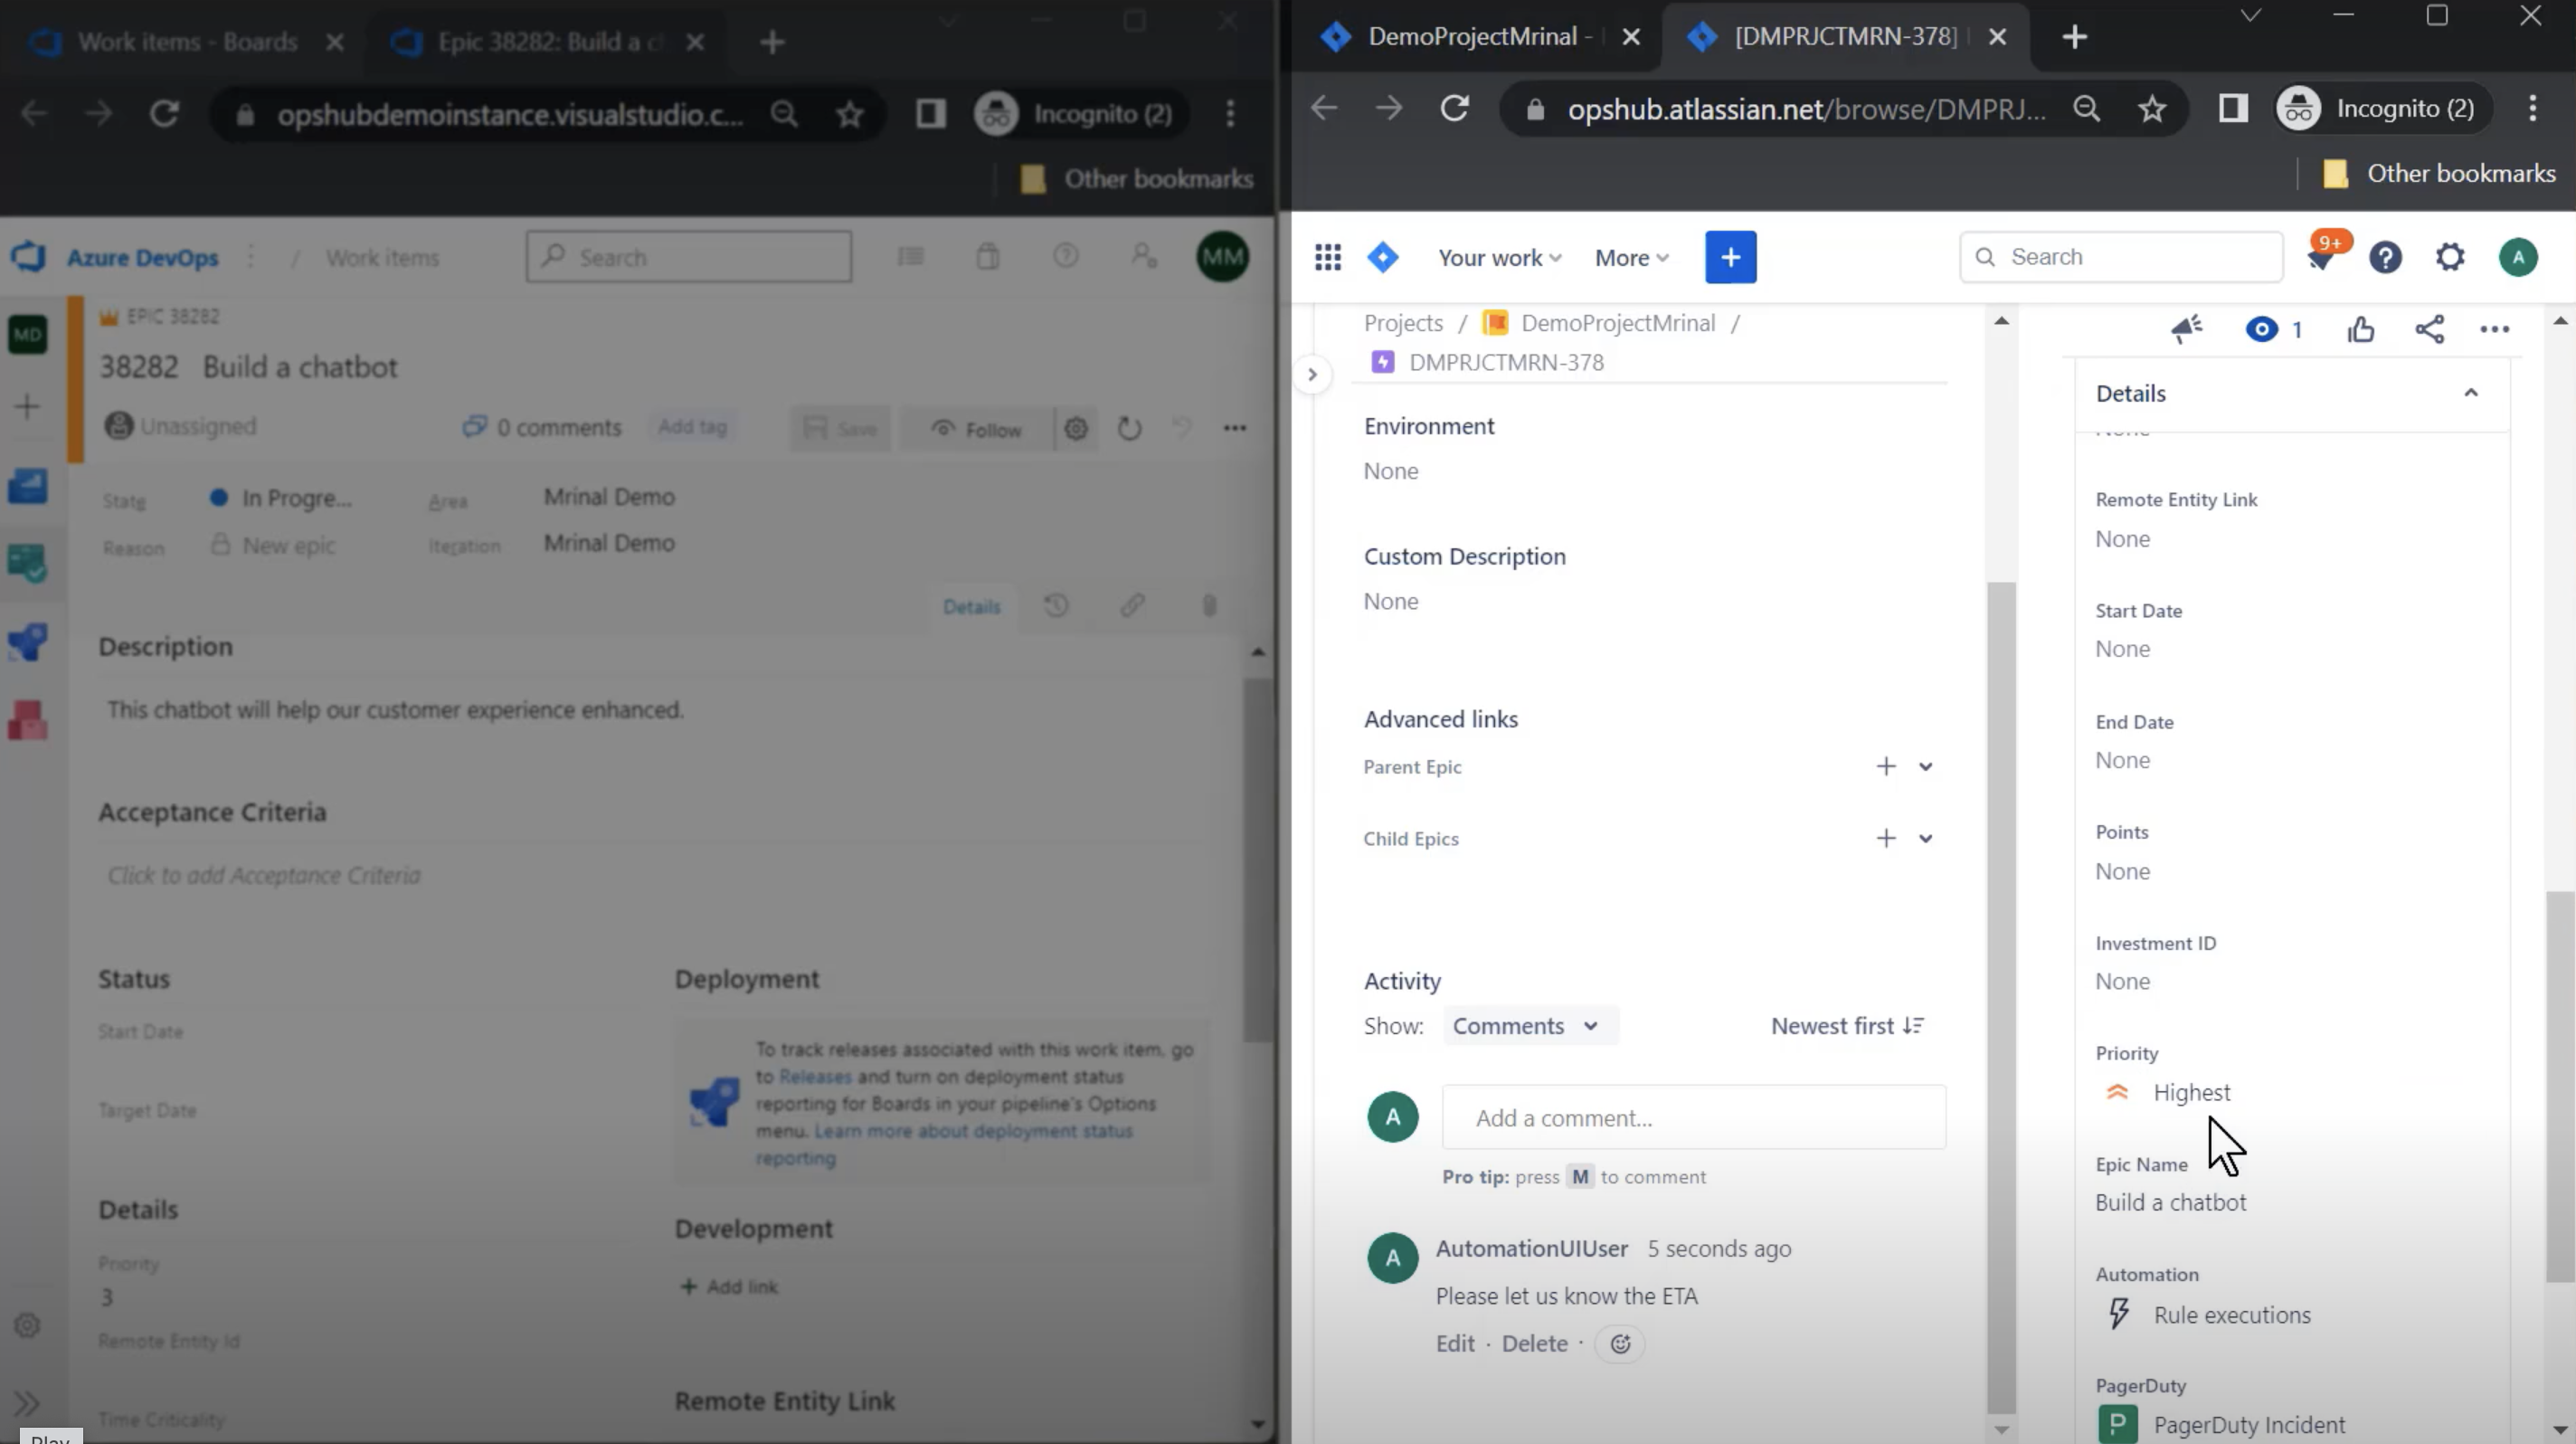This screenshot has width=2576, height=1444.
Task: Click into the Add a comment field
Action: click(x=1694, y=1118)
